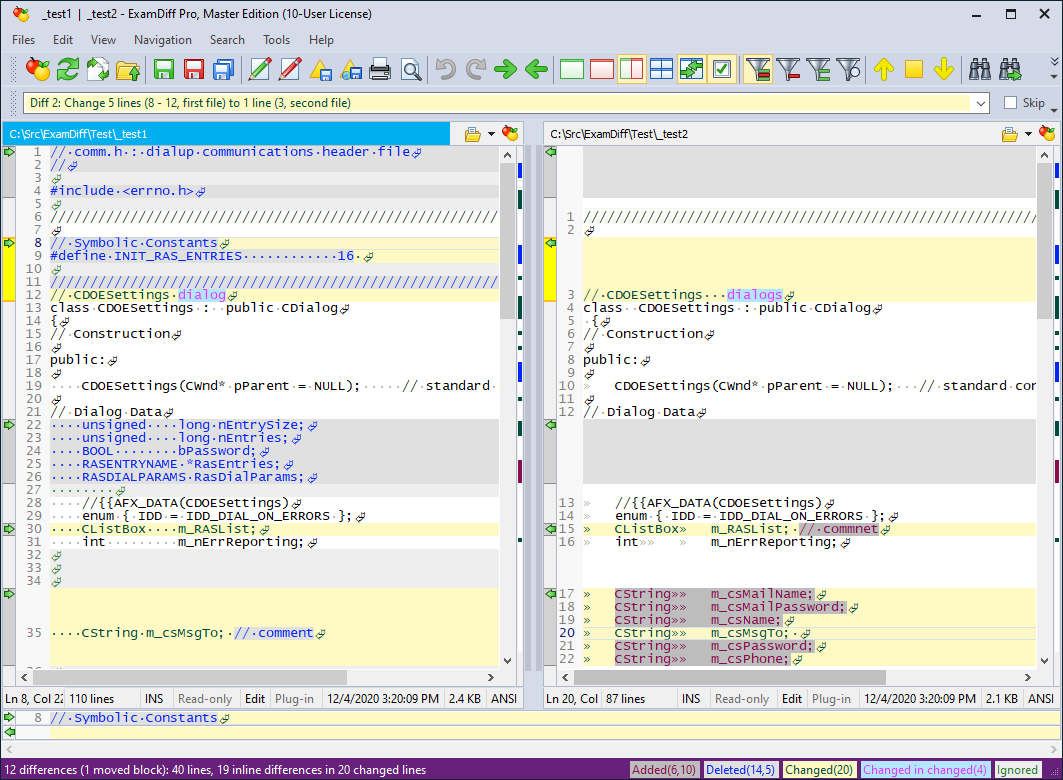
Task: Toggle the synchronized scrolling arrows button
Action: 691,69
